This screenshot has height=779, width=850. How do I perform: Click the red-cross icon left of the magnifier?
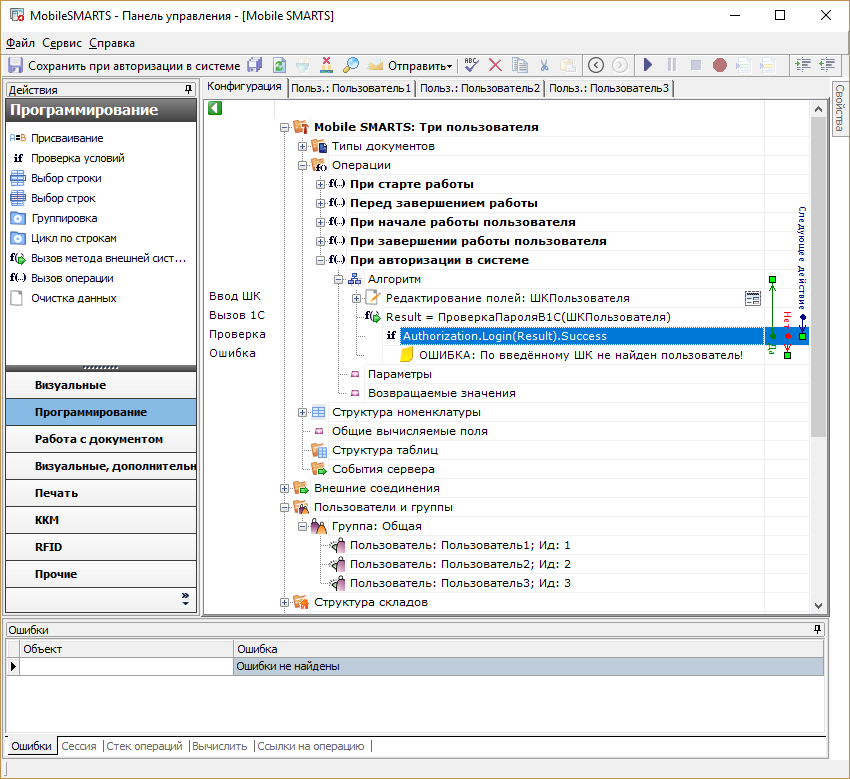coord(326,66)
